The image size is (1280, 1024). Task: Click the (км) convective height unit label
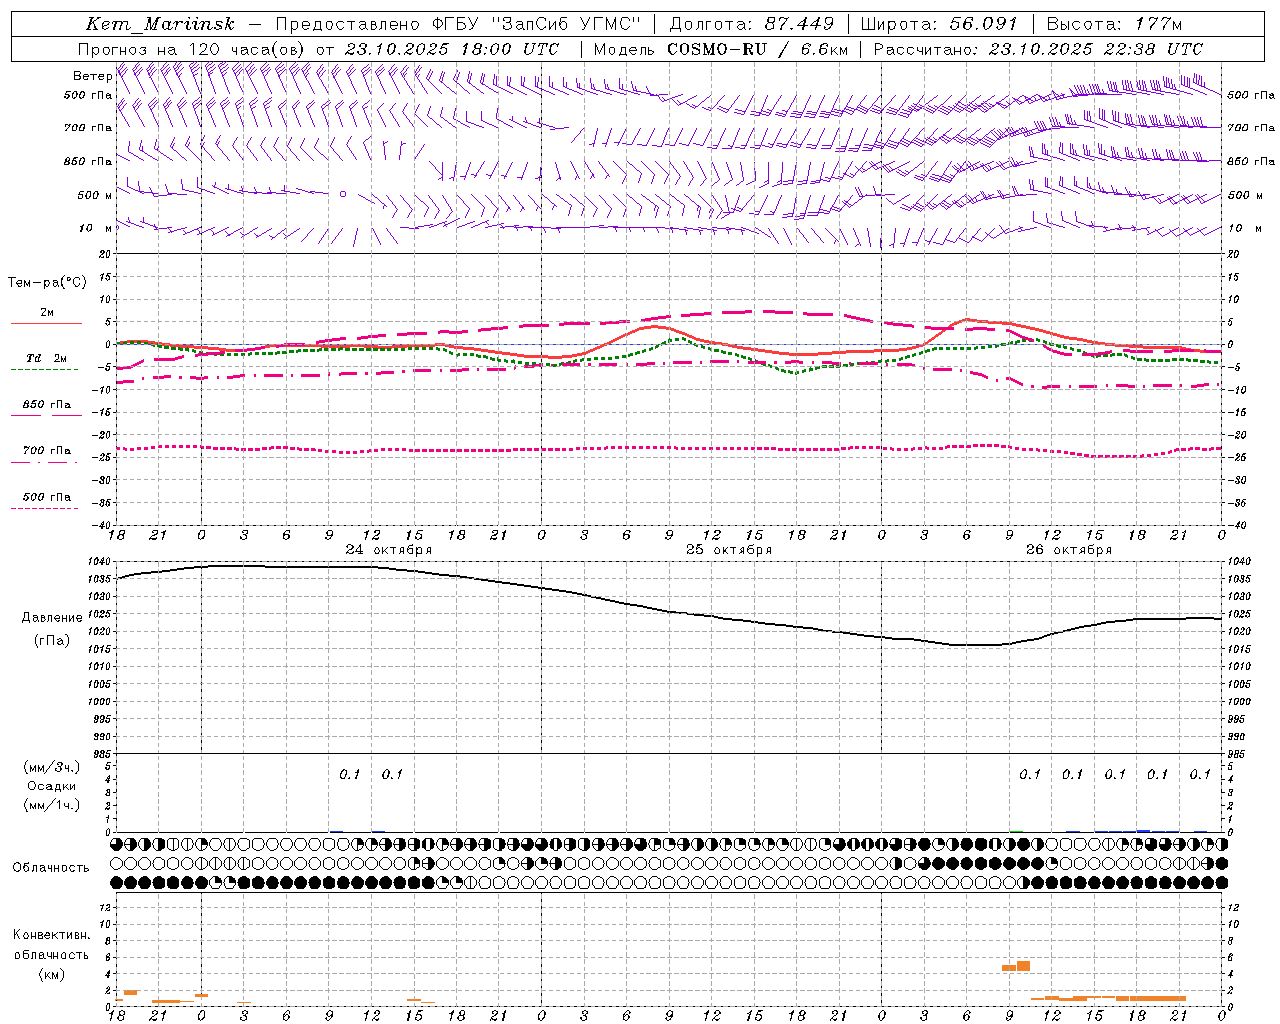pyautogui.click(x=52, y=974)
